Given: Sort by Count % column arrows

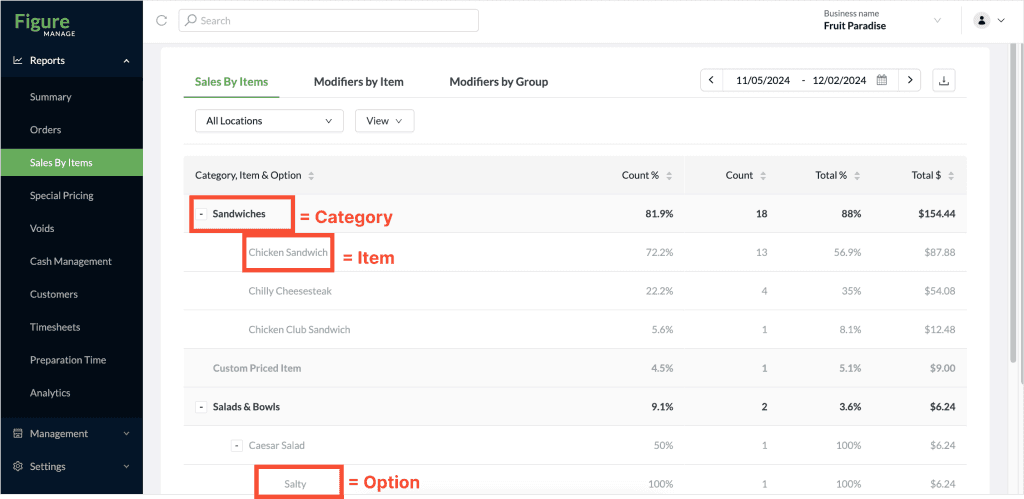Looking at the screenshot, I should pyautogui.click(x=668, y=176).
